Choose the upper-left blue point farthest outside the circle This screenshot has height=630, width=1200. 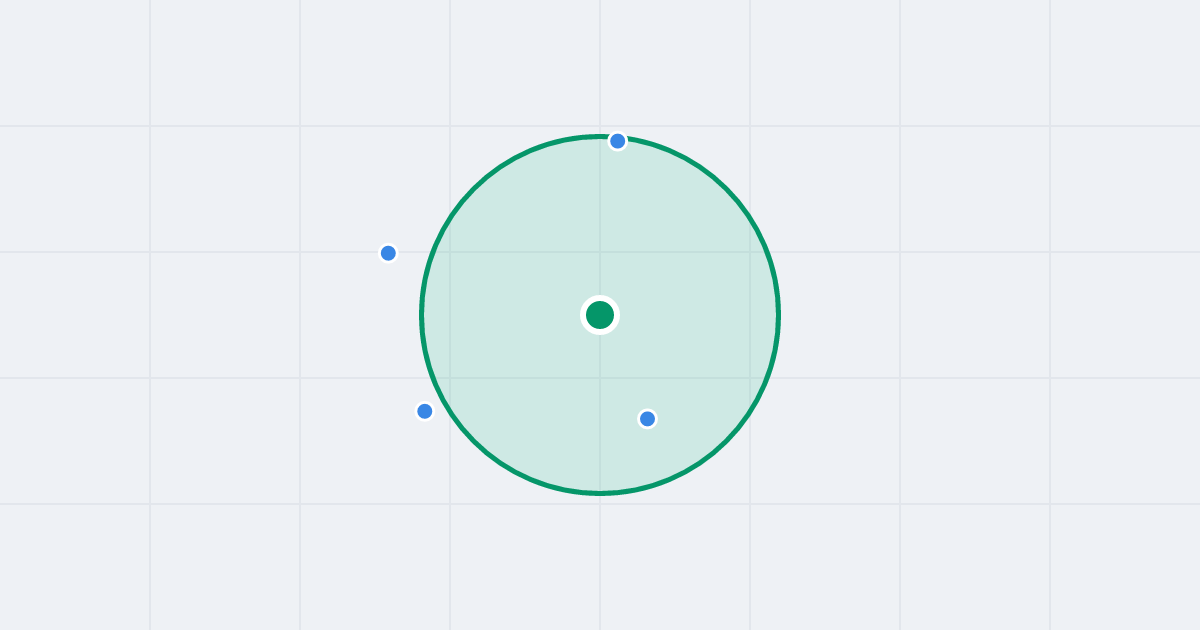coord(389,253)
